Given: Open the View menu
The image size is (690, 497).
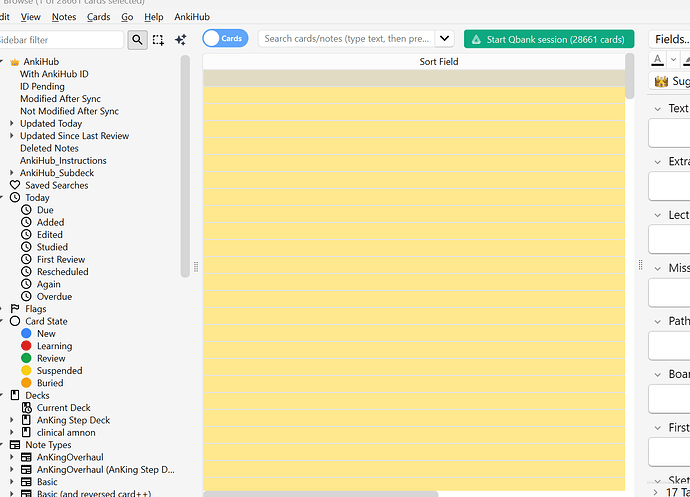Looking at the screenshot, I should 30,17.
